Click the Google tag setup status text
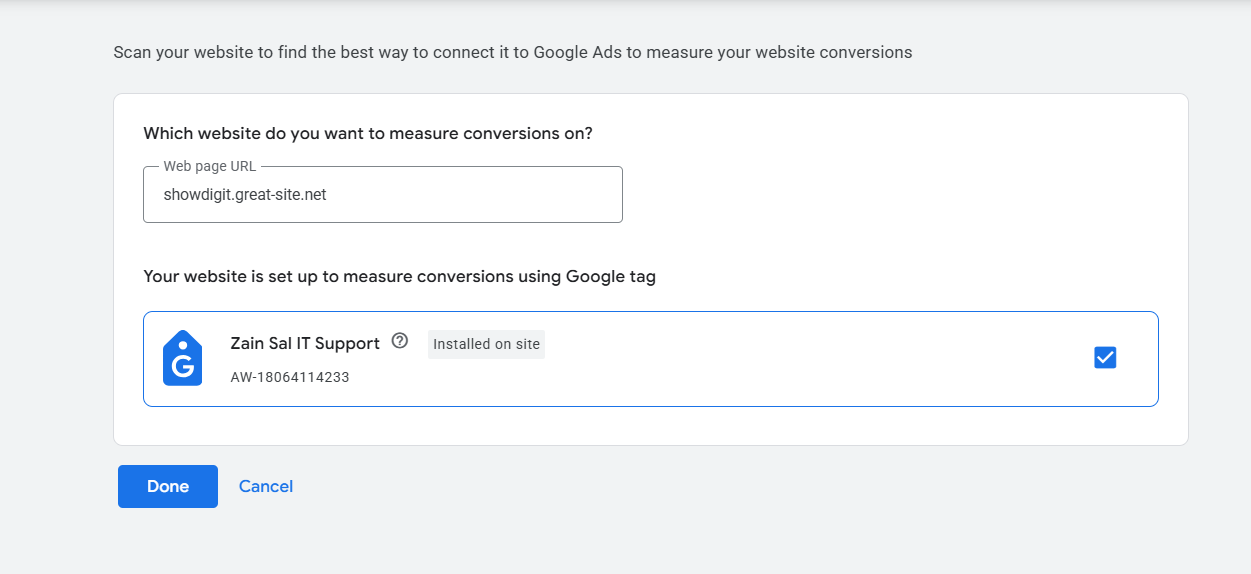The height and width of the screenshot is (574, 1251). [400, 277]
